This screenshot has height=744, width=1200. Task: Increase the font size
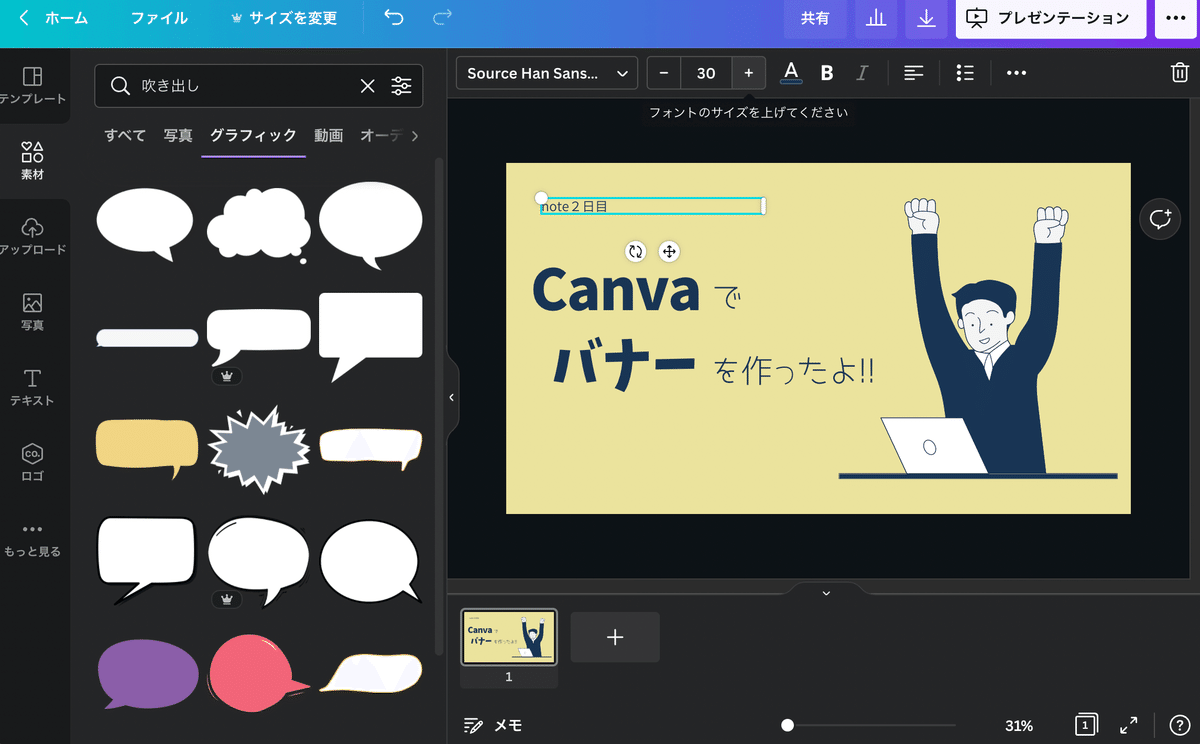(x=748, y=73)
